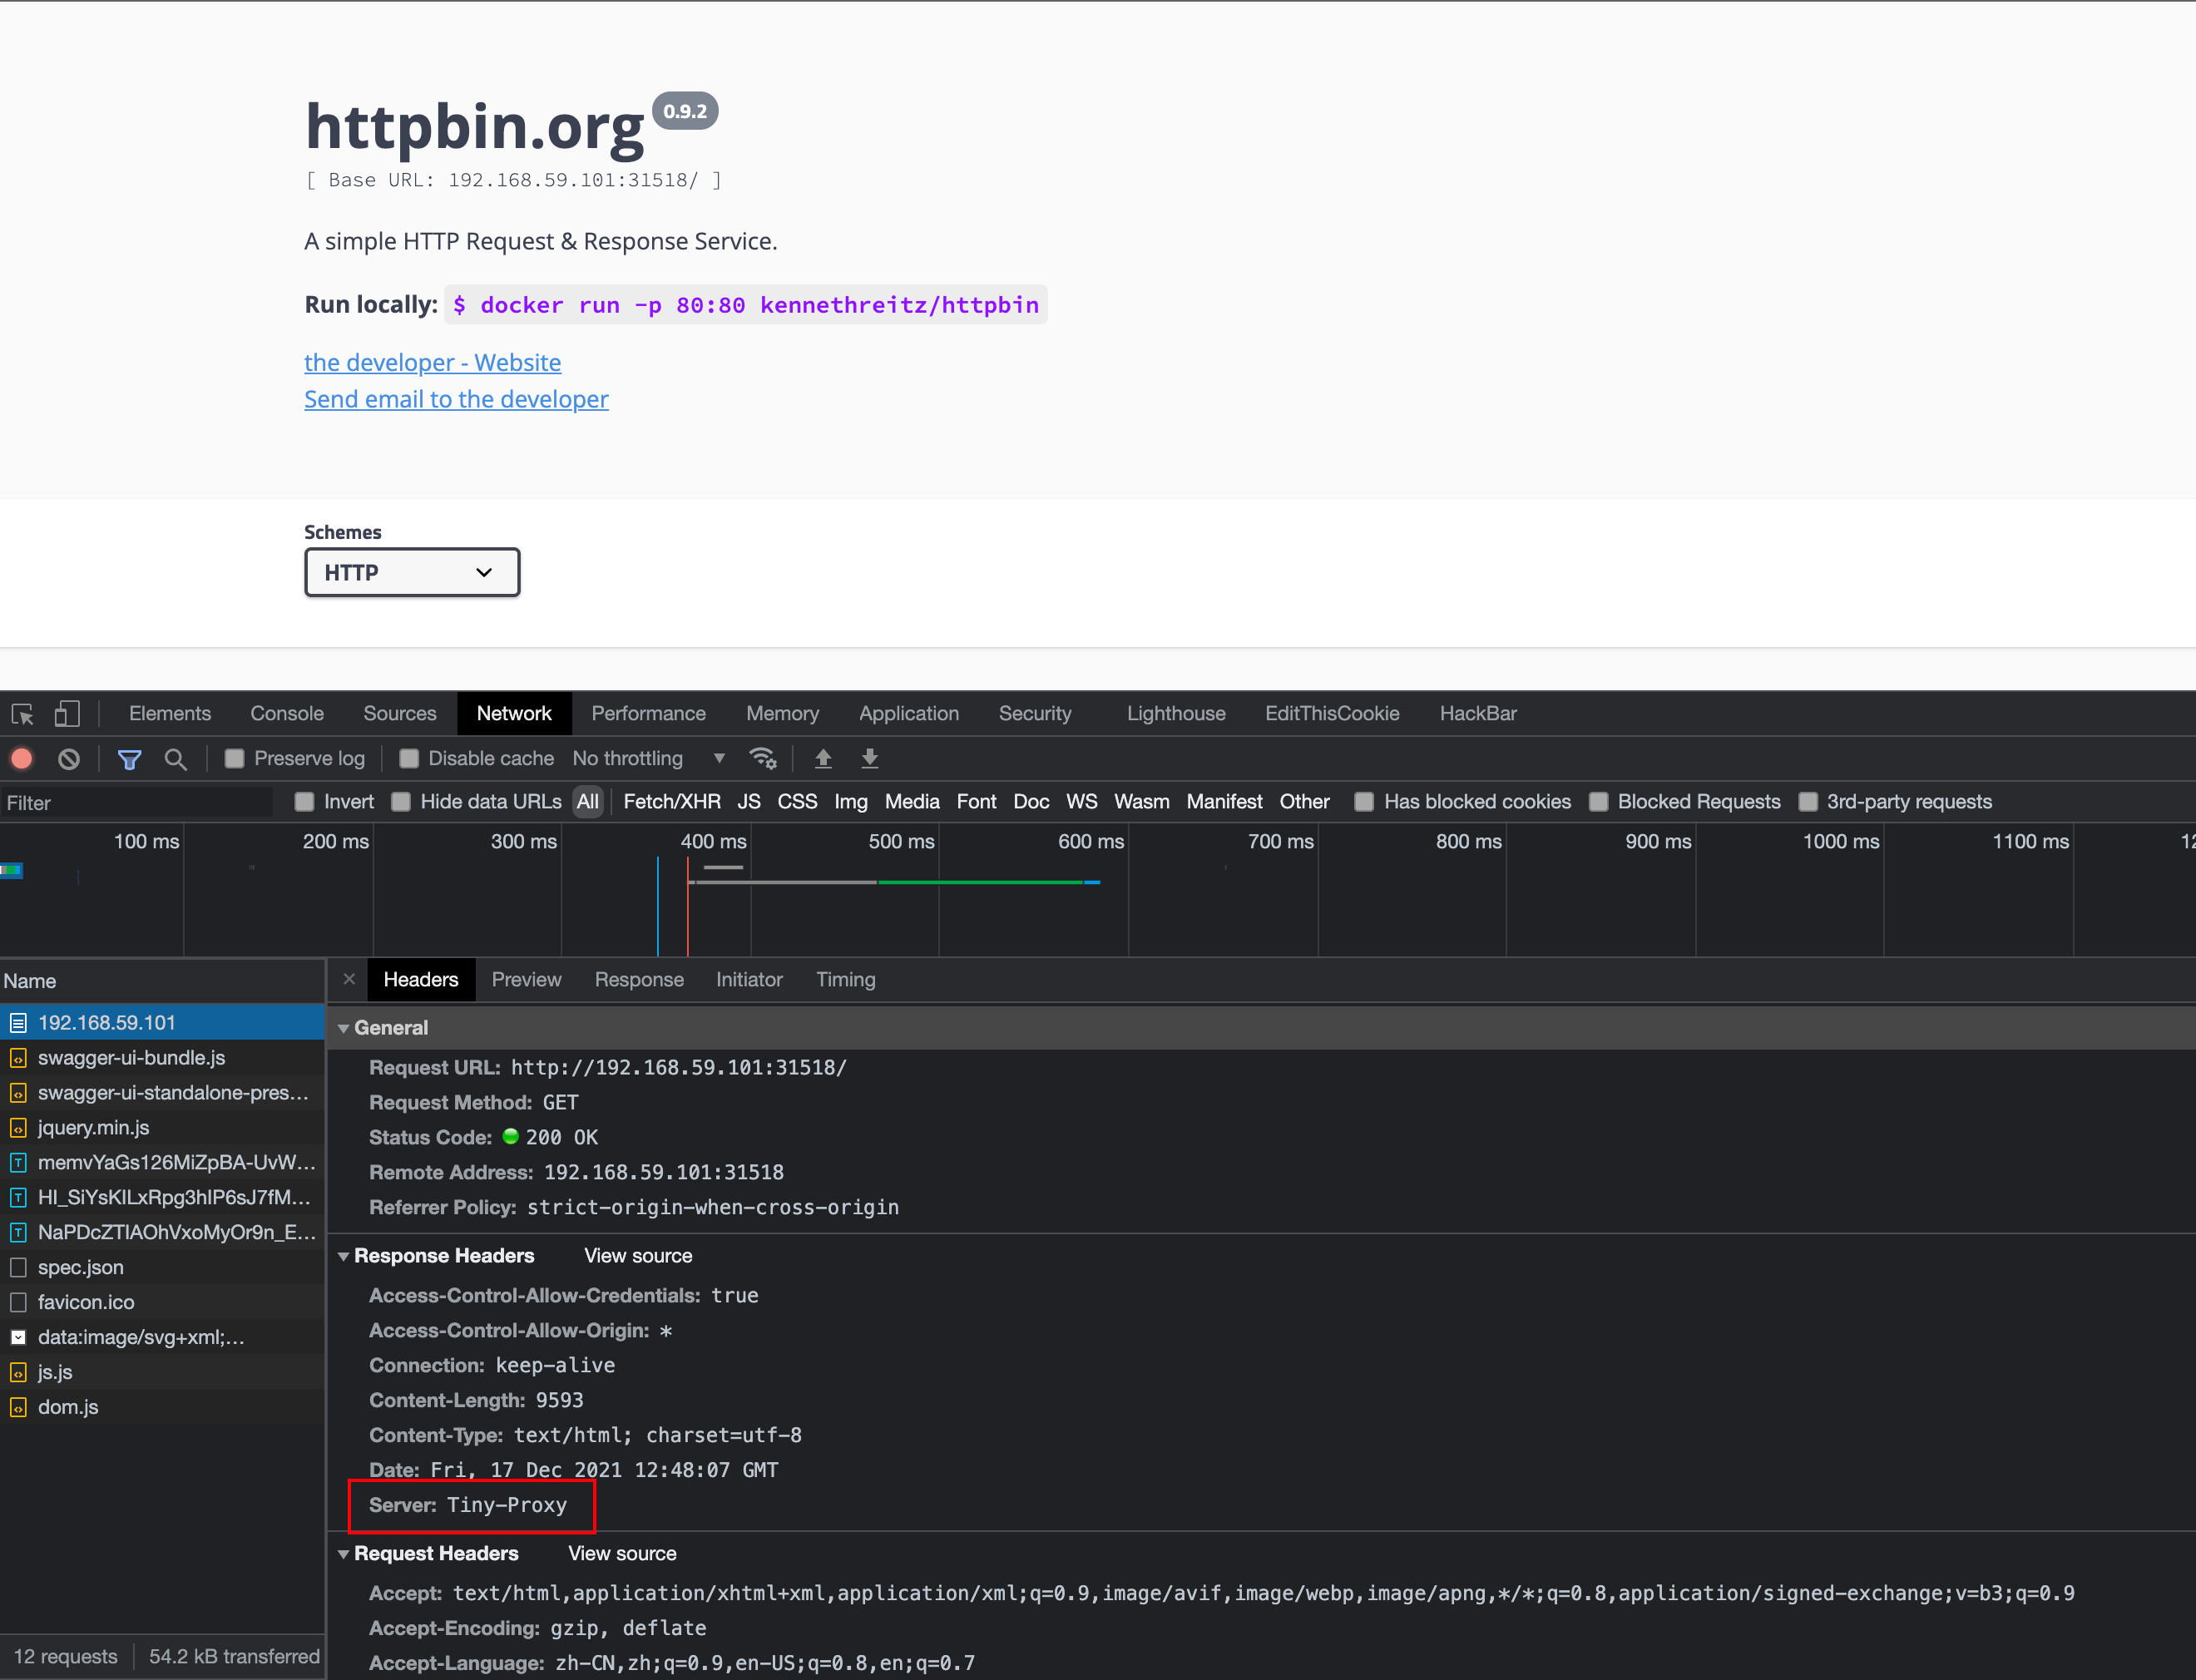This screenshot has height=1680, width=2196.
Task: Open the HTTP schemes dropdown
Action: tap(412, 573)
